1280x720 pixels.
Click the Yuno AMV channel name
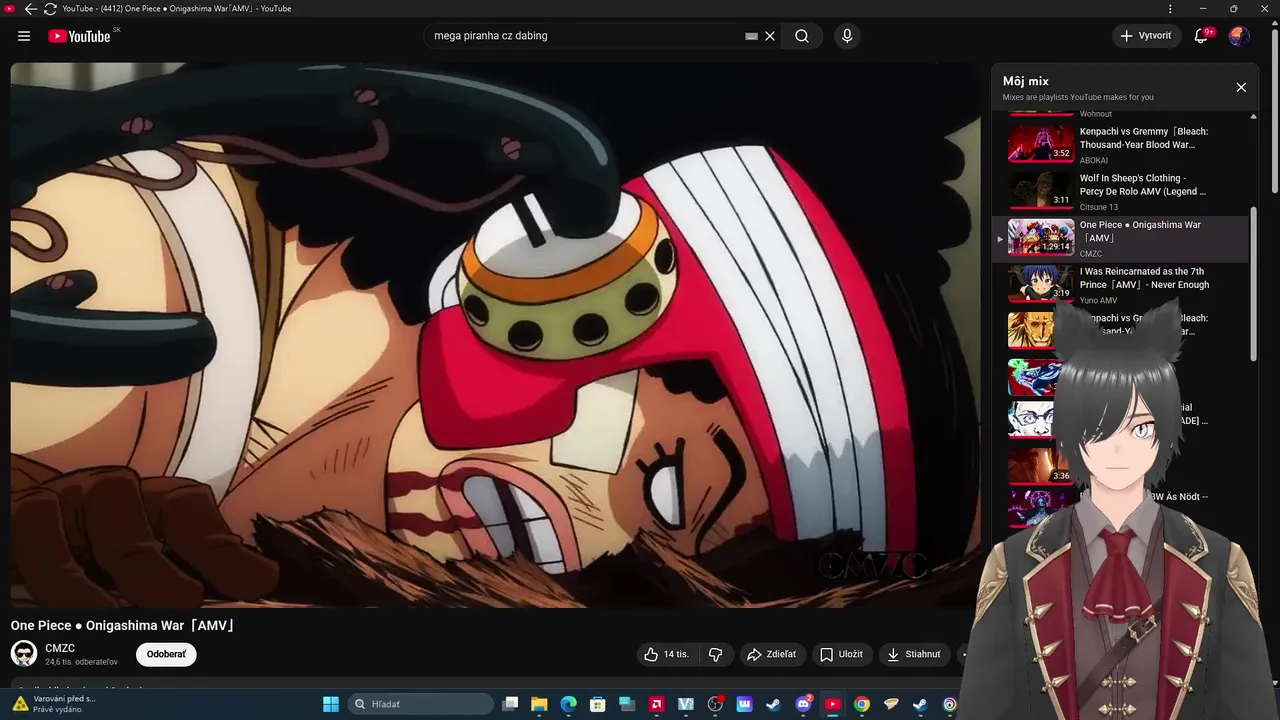1099,300
